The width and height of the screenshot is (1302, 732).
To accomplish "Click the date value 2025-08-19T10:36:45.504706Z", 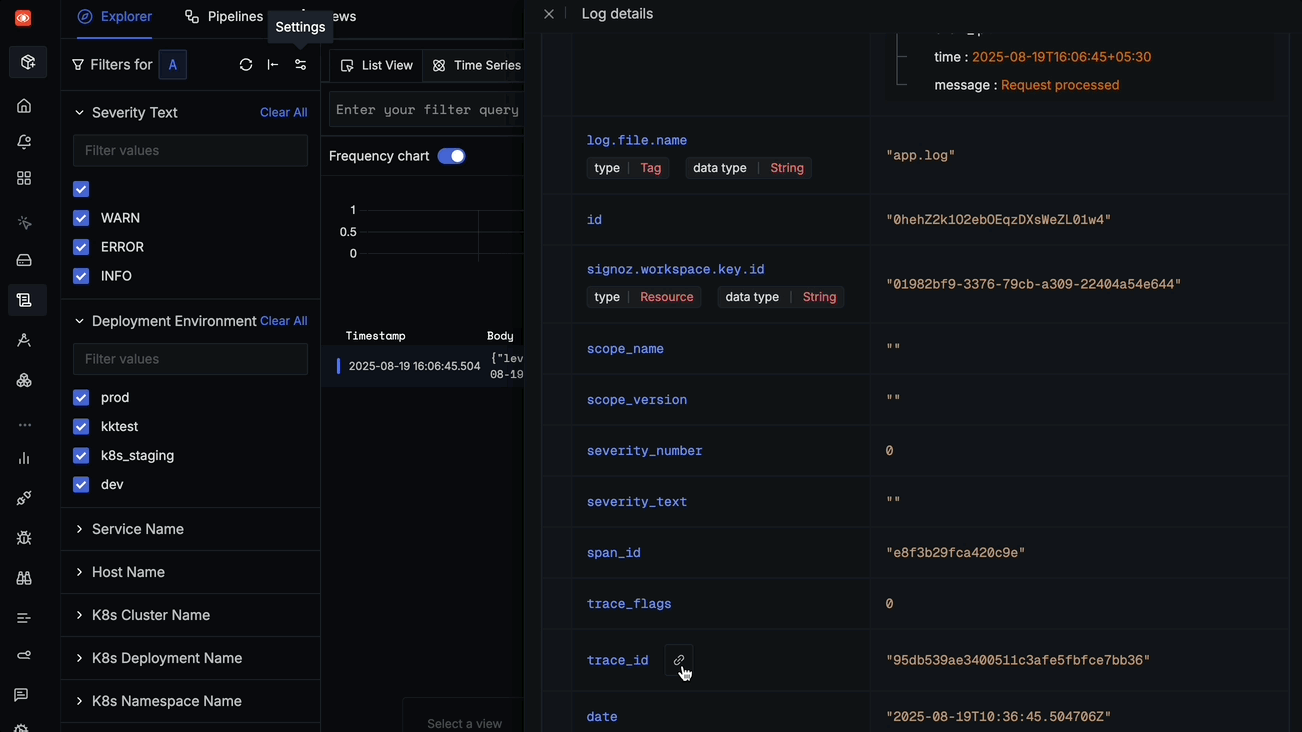I will (999, 717).
